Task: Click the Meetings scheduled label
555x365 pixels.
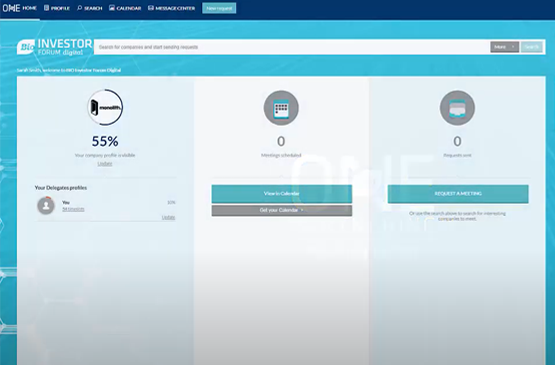Action: [281, 155]
